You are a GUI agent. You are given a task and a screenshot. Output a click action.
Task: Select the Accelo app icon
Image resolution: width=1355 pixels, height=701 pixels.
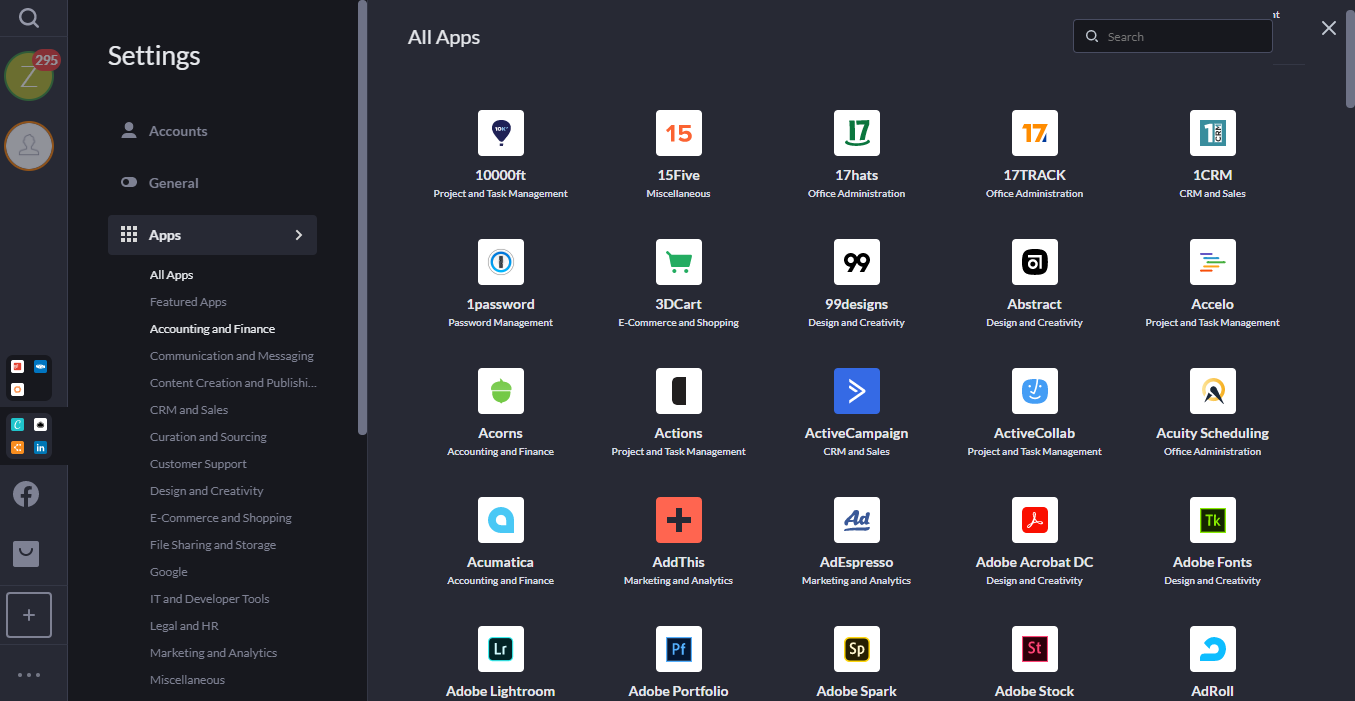tap(1213, 262)
